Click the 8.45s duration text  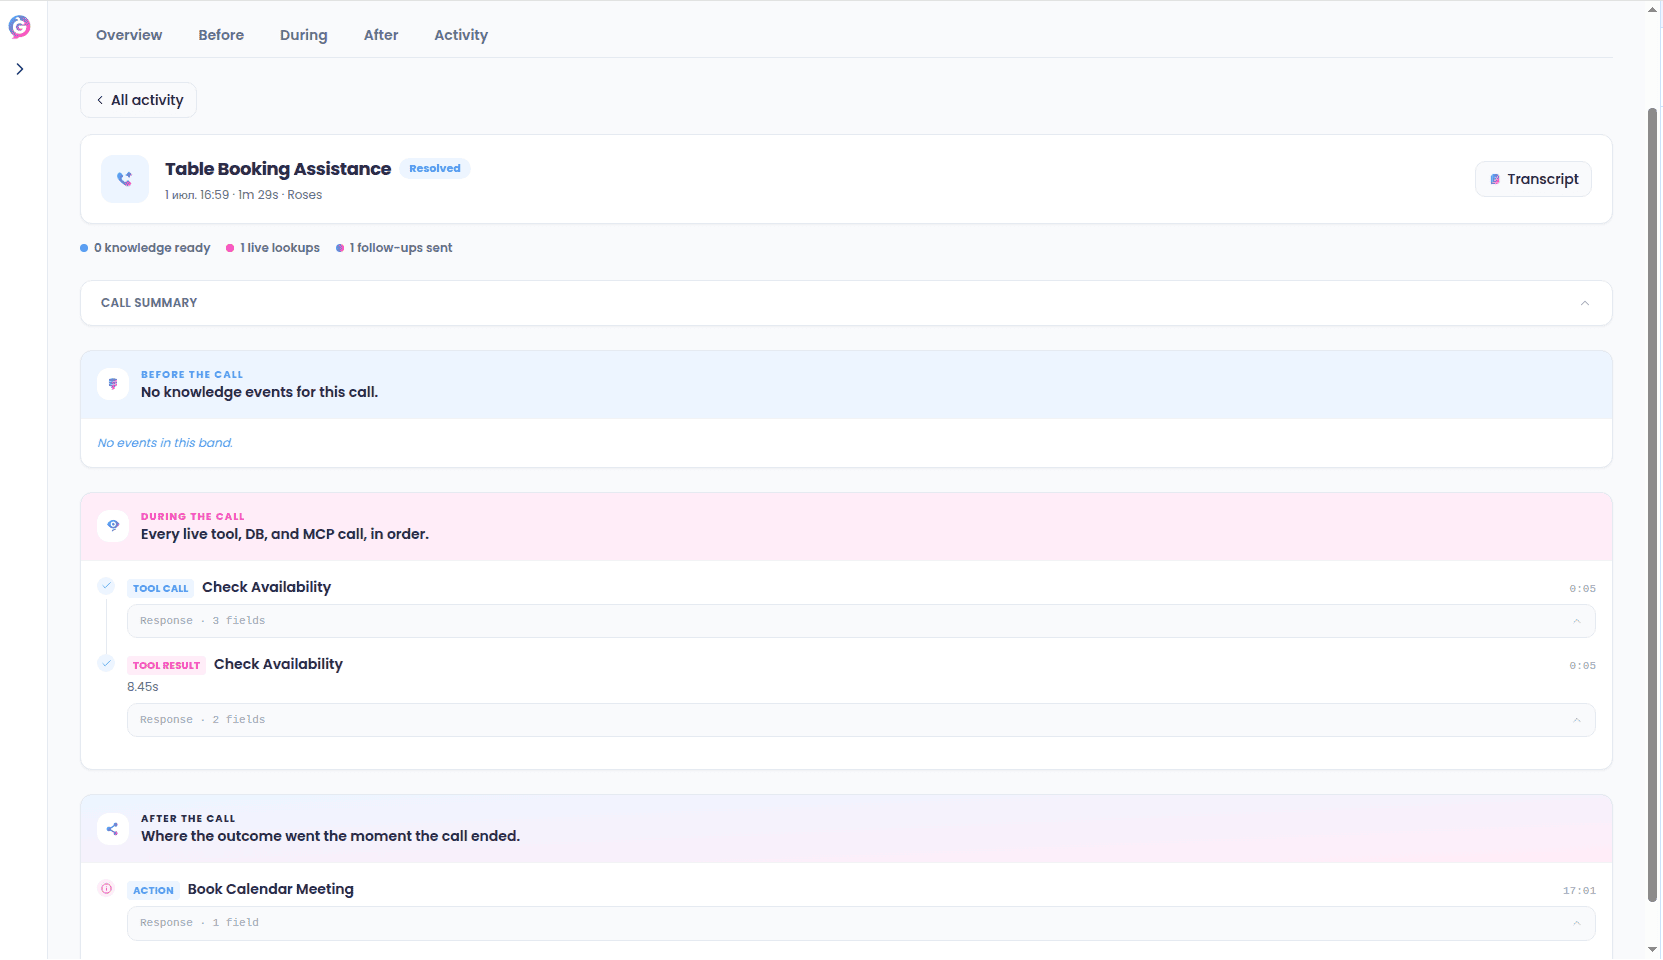pos(143,687)
